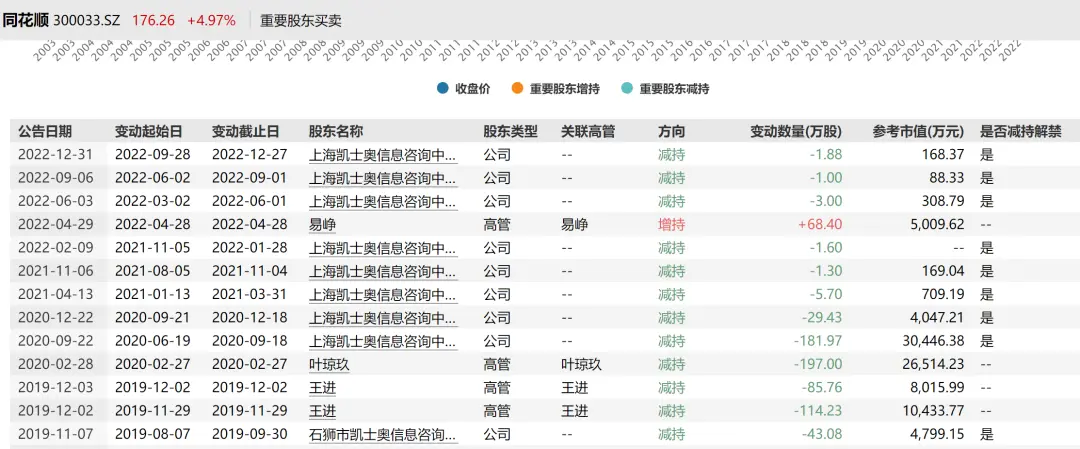This screenshot has width=1080, height=449.
Task: Click the -29.43 change quantity value
Action: (x=822, y=317)
